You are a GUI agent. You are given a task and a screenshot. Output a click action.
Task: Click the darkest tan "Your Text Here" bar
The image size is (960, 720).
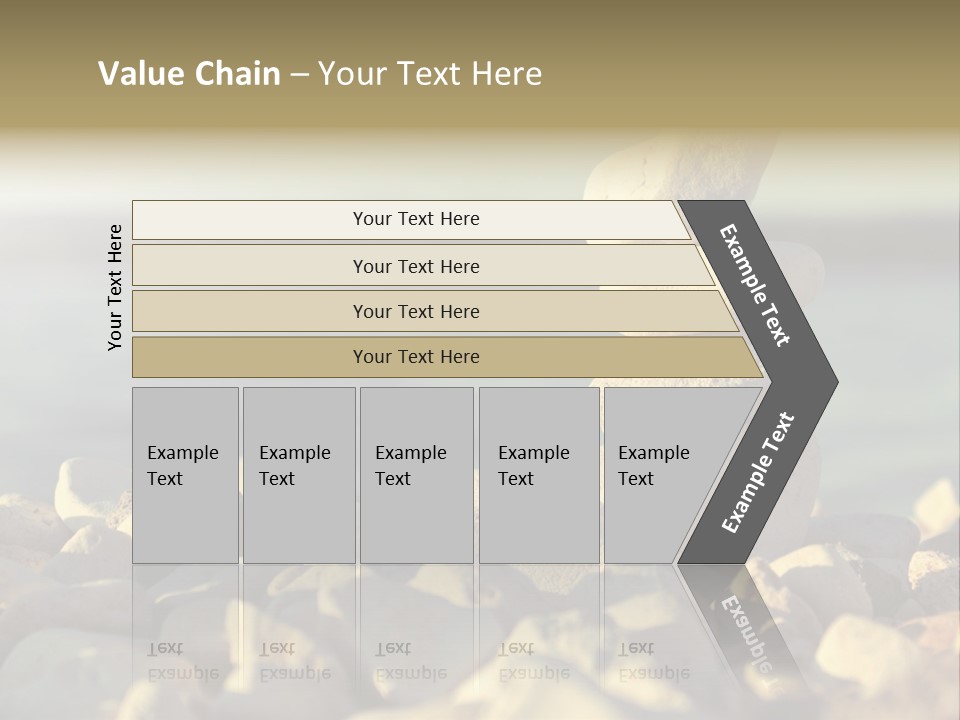(x=416, y=357)
